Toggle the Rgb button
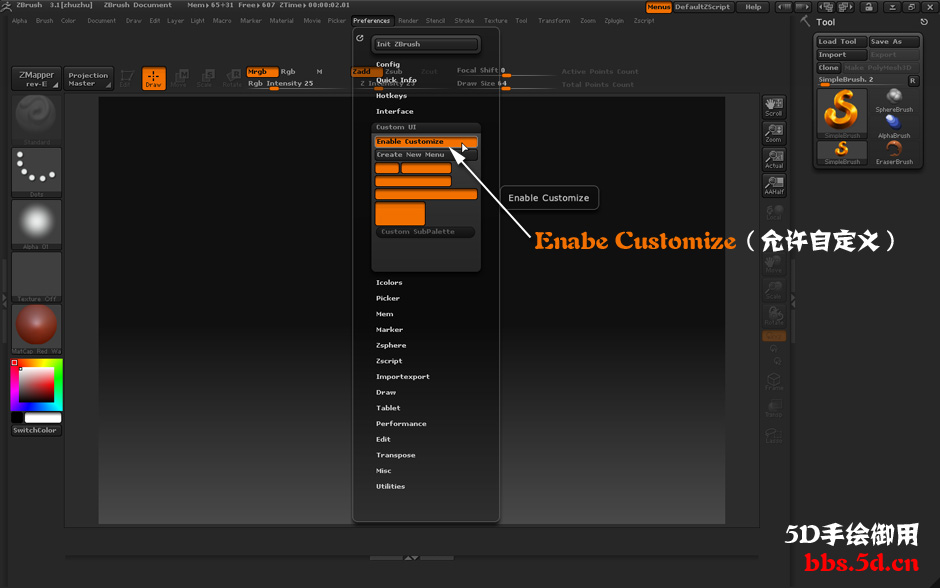This screenshot has width=940, height=588. 288,71
